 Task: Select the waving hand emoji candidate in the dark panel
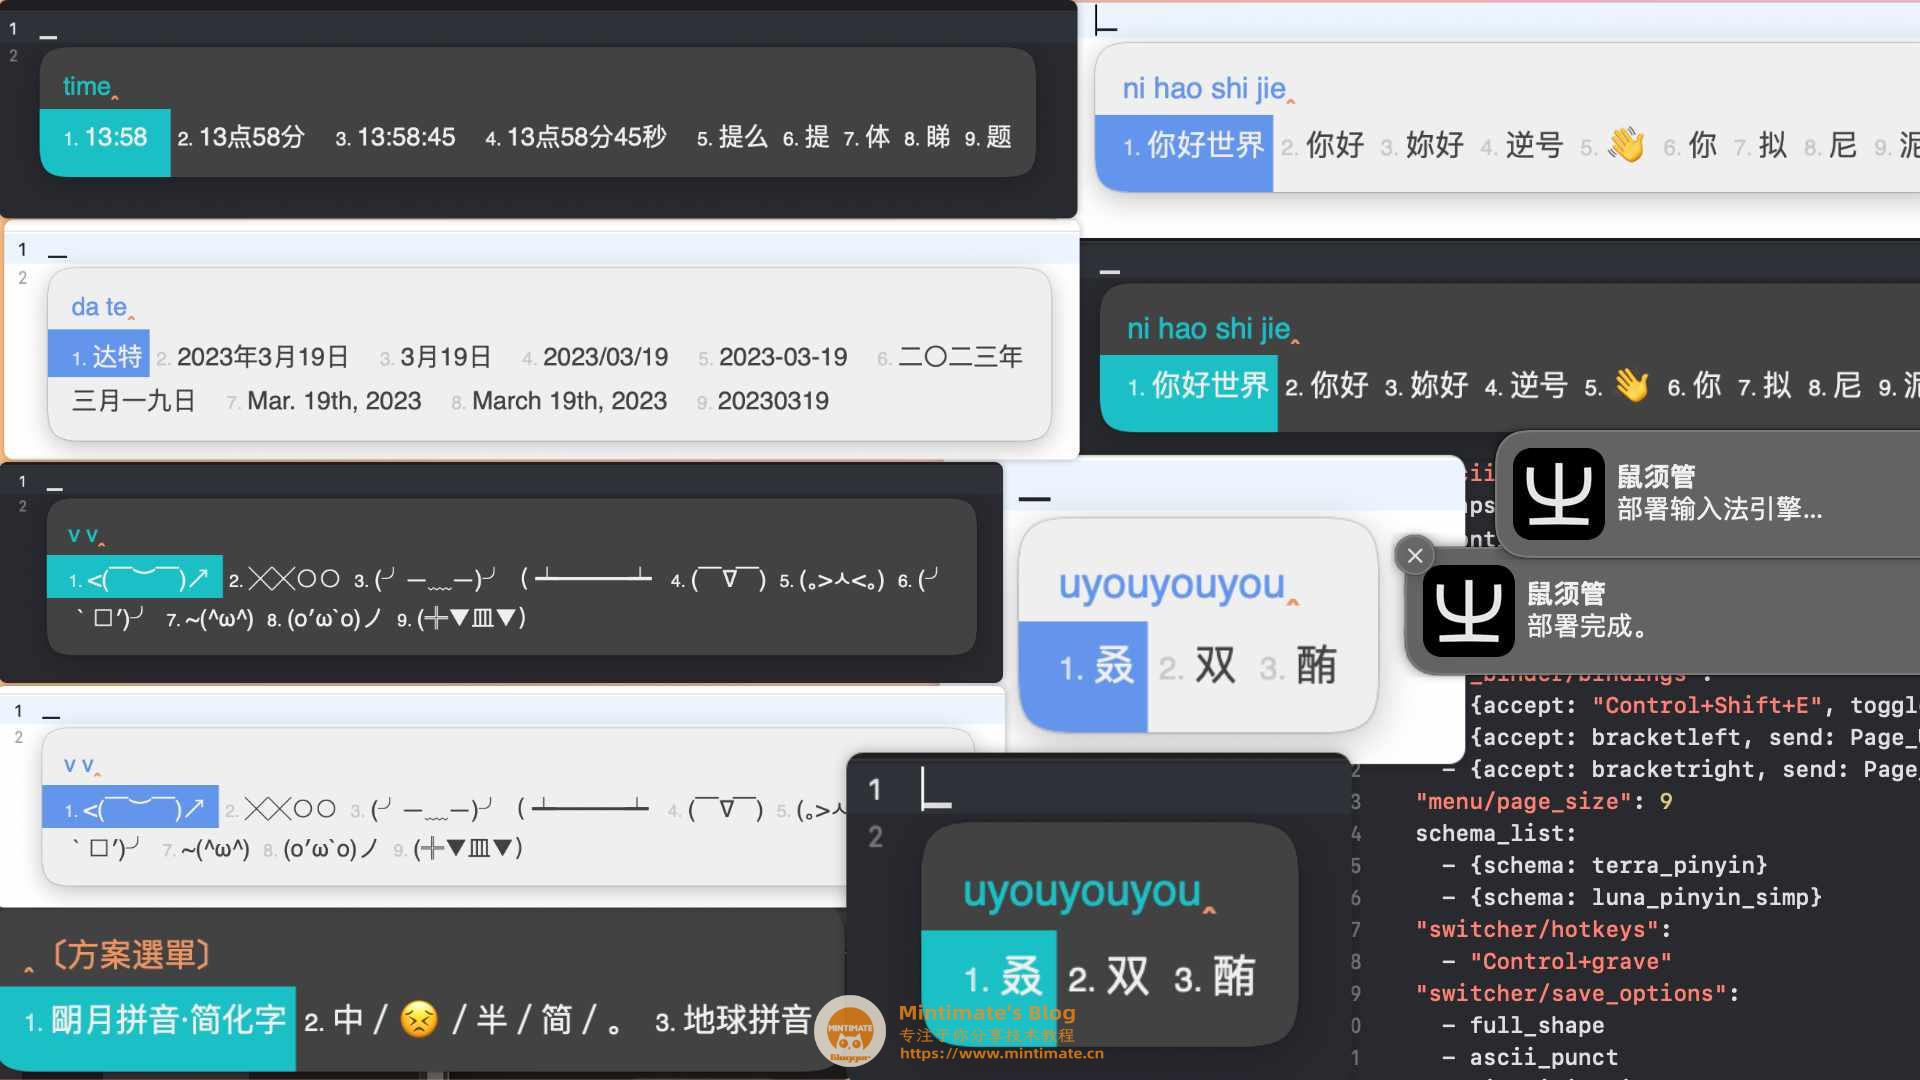(x=1631, y=386)
